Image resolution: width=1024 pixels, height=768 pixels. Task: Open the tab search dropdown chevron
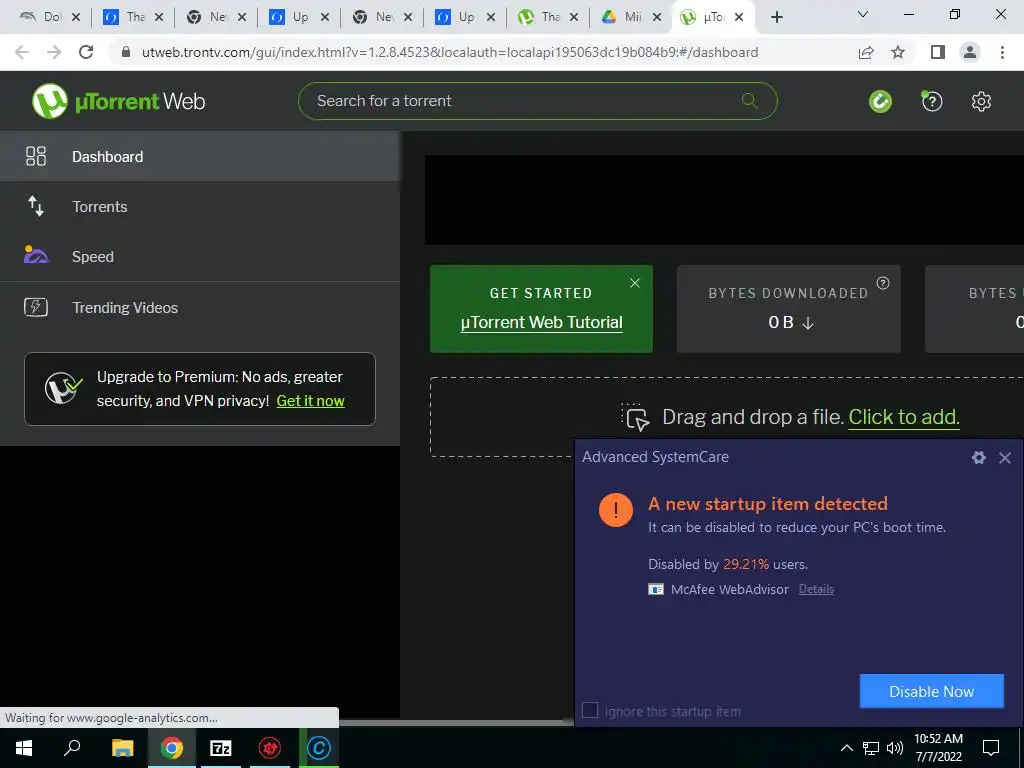(863, 14)
